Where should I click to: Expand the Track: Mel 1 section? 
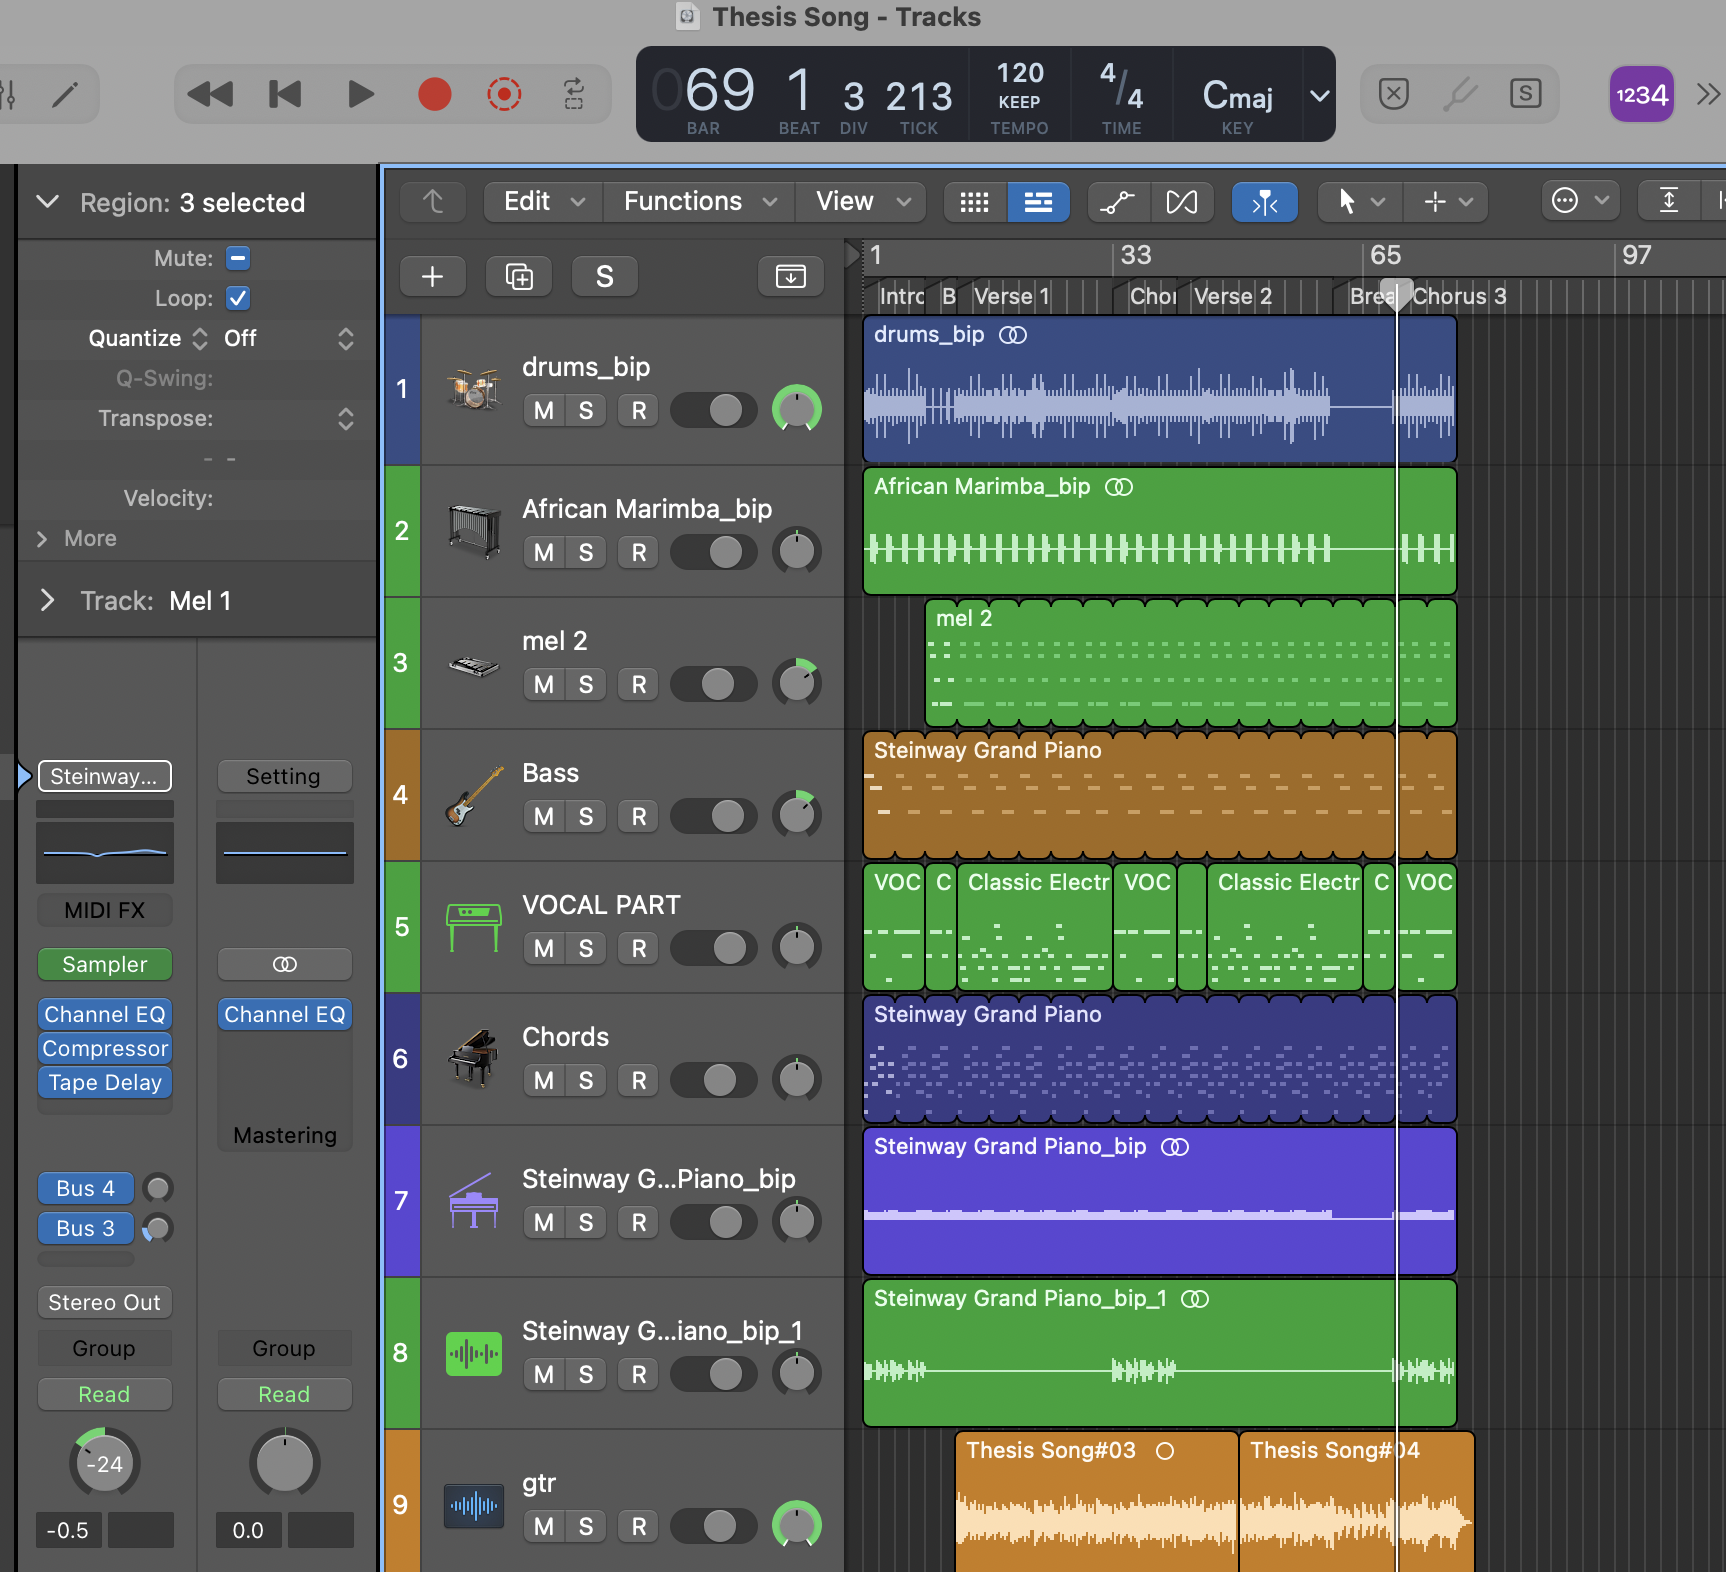[x=47, y=601]
